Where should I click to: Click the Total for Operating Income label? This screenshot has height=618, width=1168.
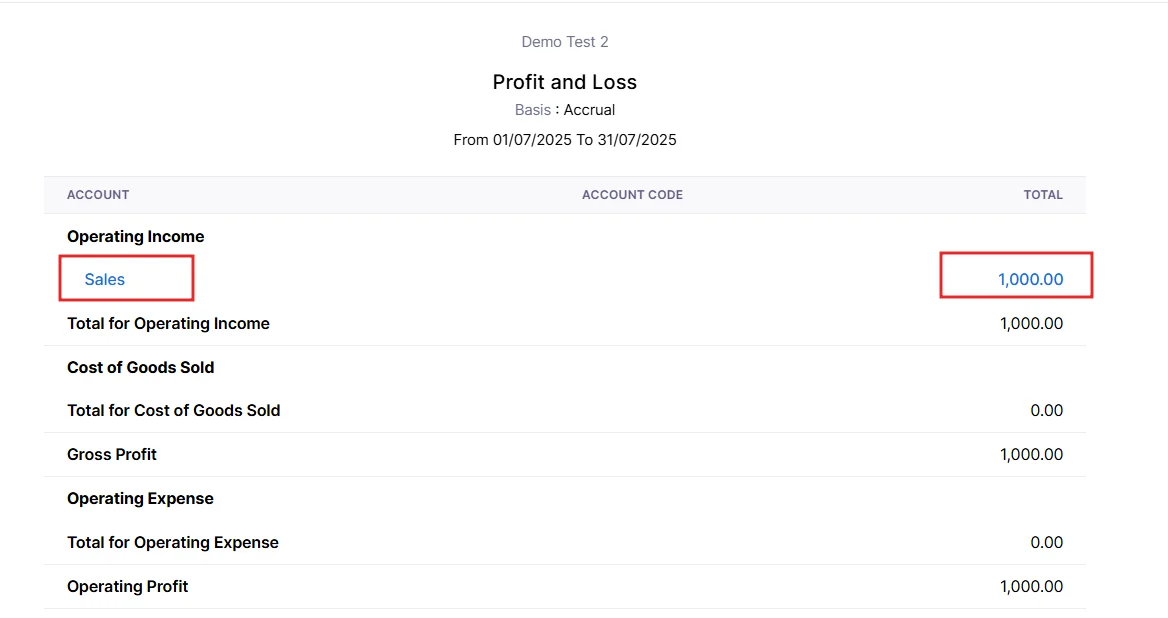pyautogui.click(x=168, y=324)
